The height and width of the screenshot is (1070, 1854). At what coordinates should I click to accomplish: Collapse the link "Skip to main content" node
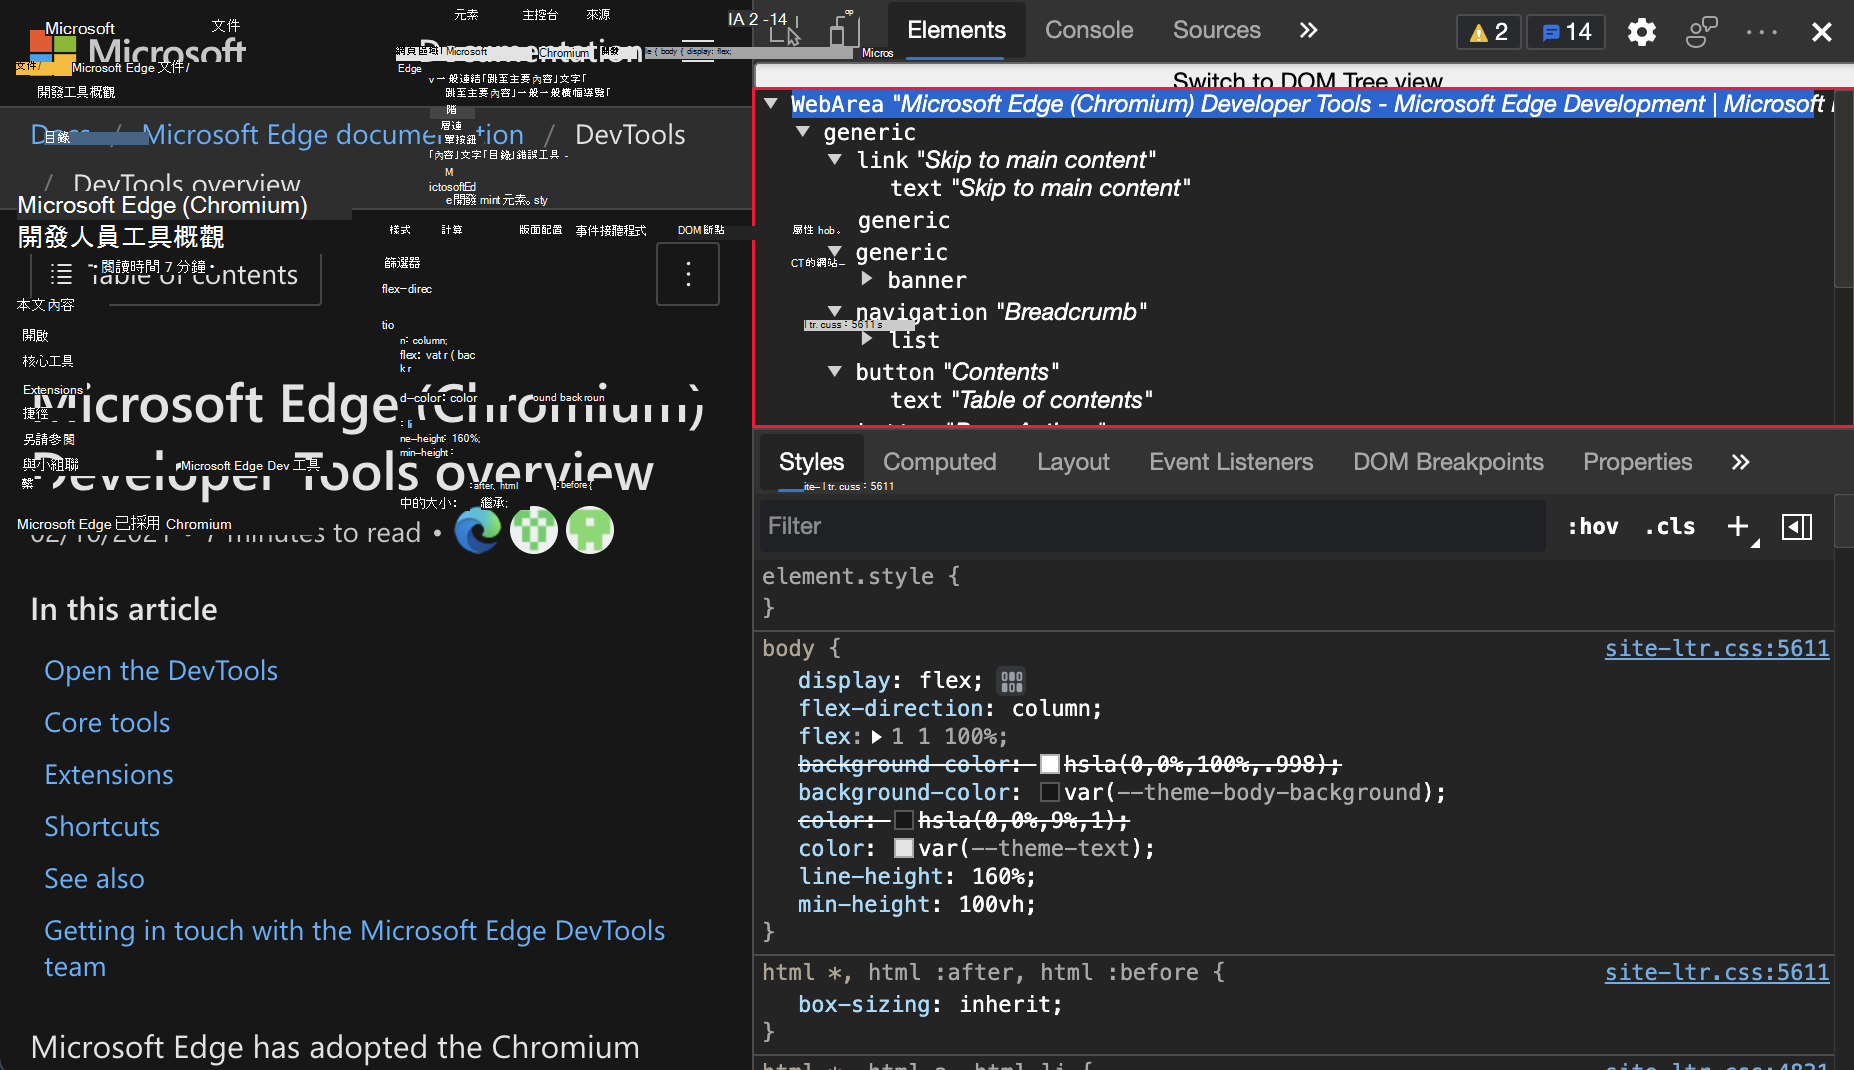(835, 159)
